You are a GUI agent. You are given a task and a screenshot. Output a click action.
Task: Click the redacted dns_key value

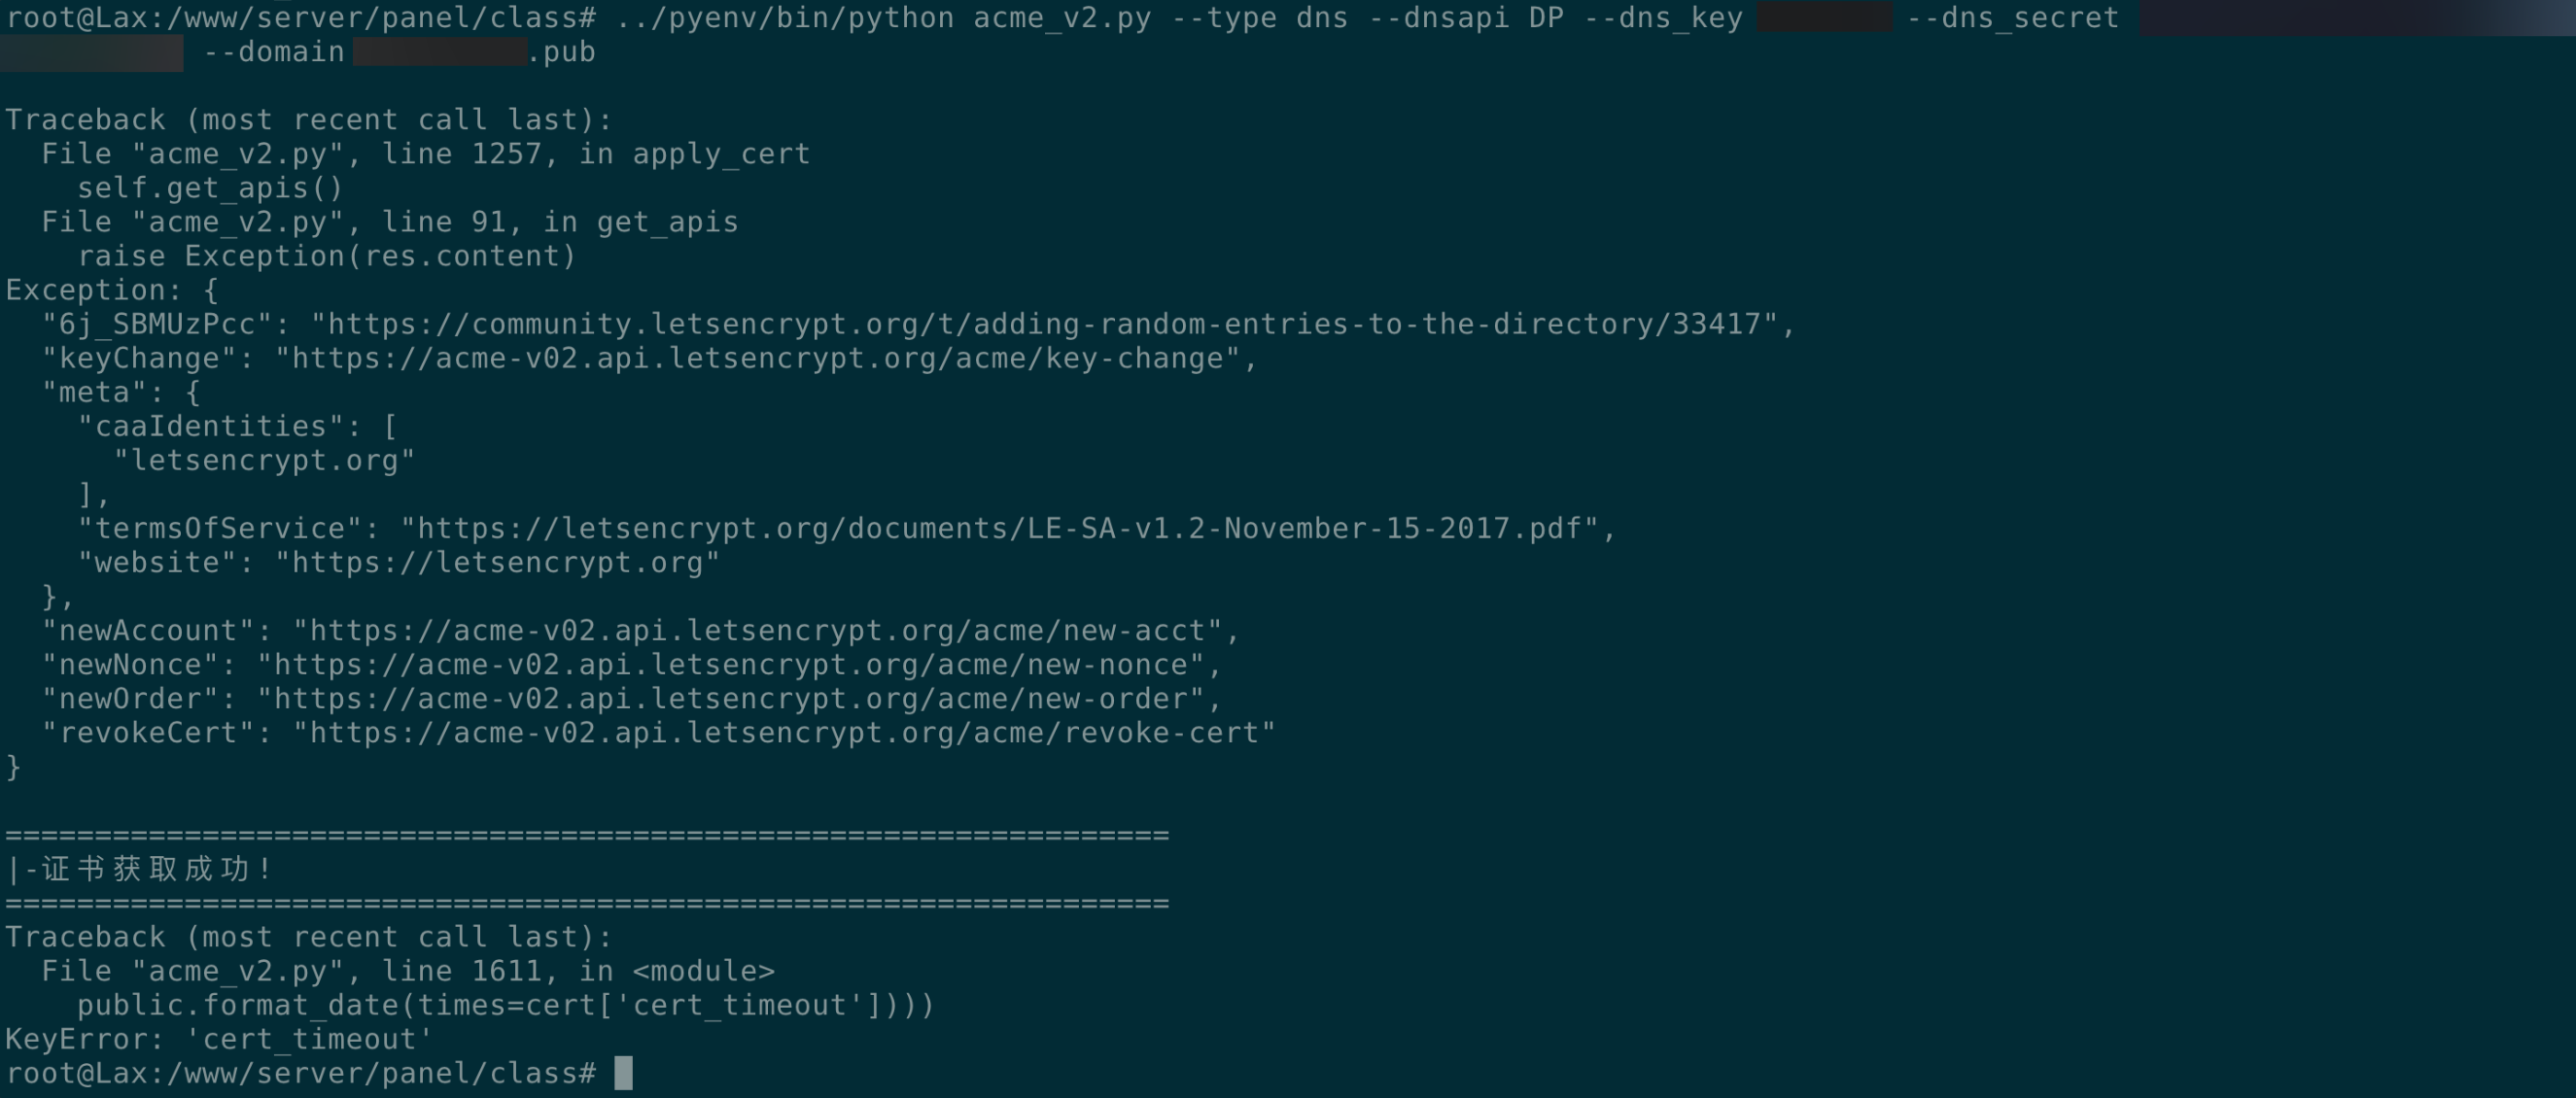[1825, 17]
